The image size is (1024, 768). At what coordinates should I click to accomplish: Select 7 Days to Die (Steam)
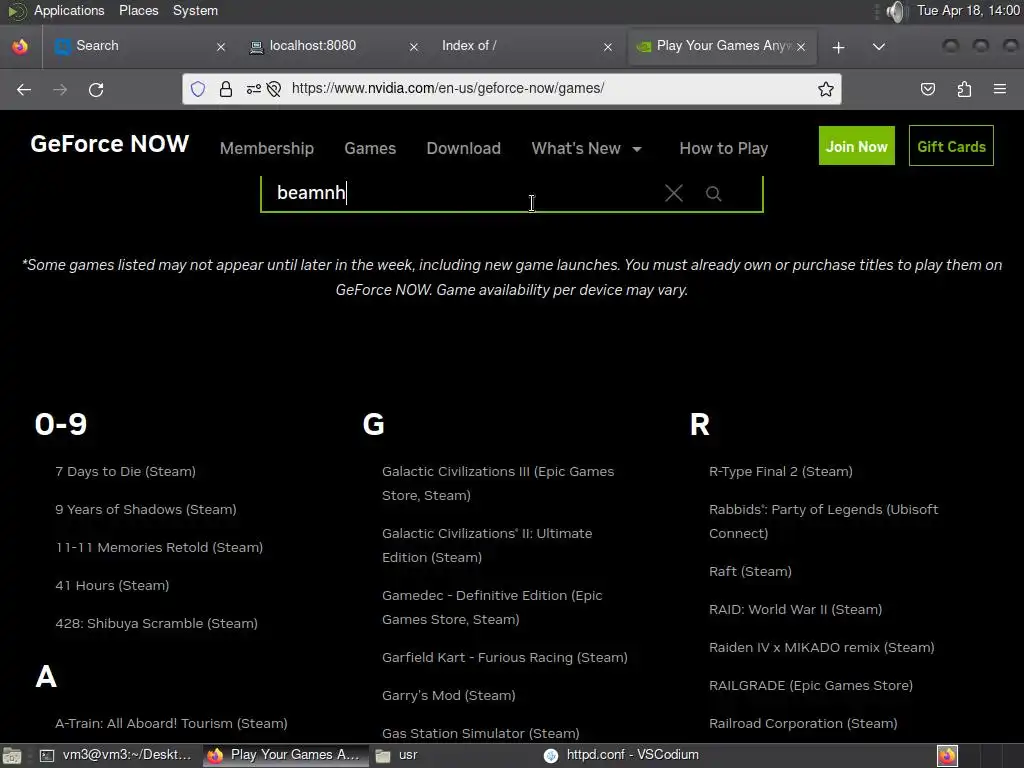pos(125,472)
